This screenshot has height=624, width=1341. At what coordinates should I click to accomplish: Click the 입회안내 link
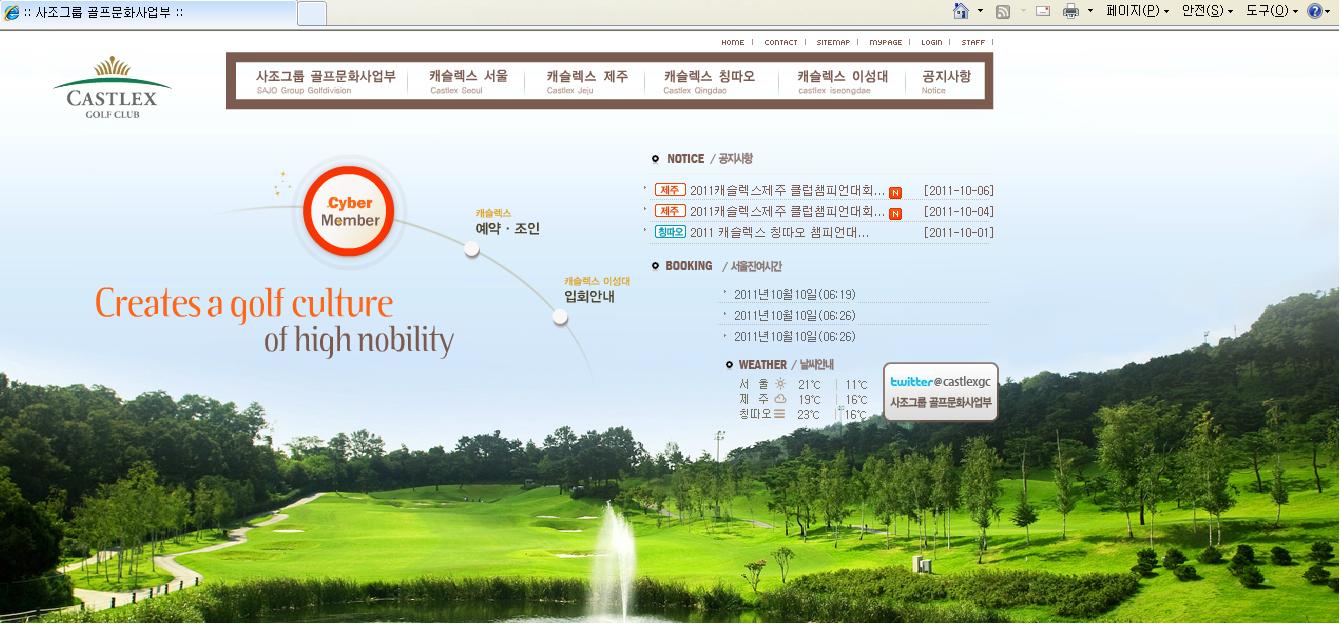tap(590, 296)
